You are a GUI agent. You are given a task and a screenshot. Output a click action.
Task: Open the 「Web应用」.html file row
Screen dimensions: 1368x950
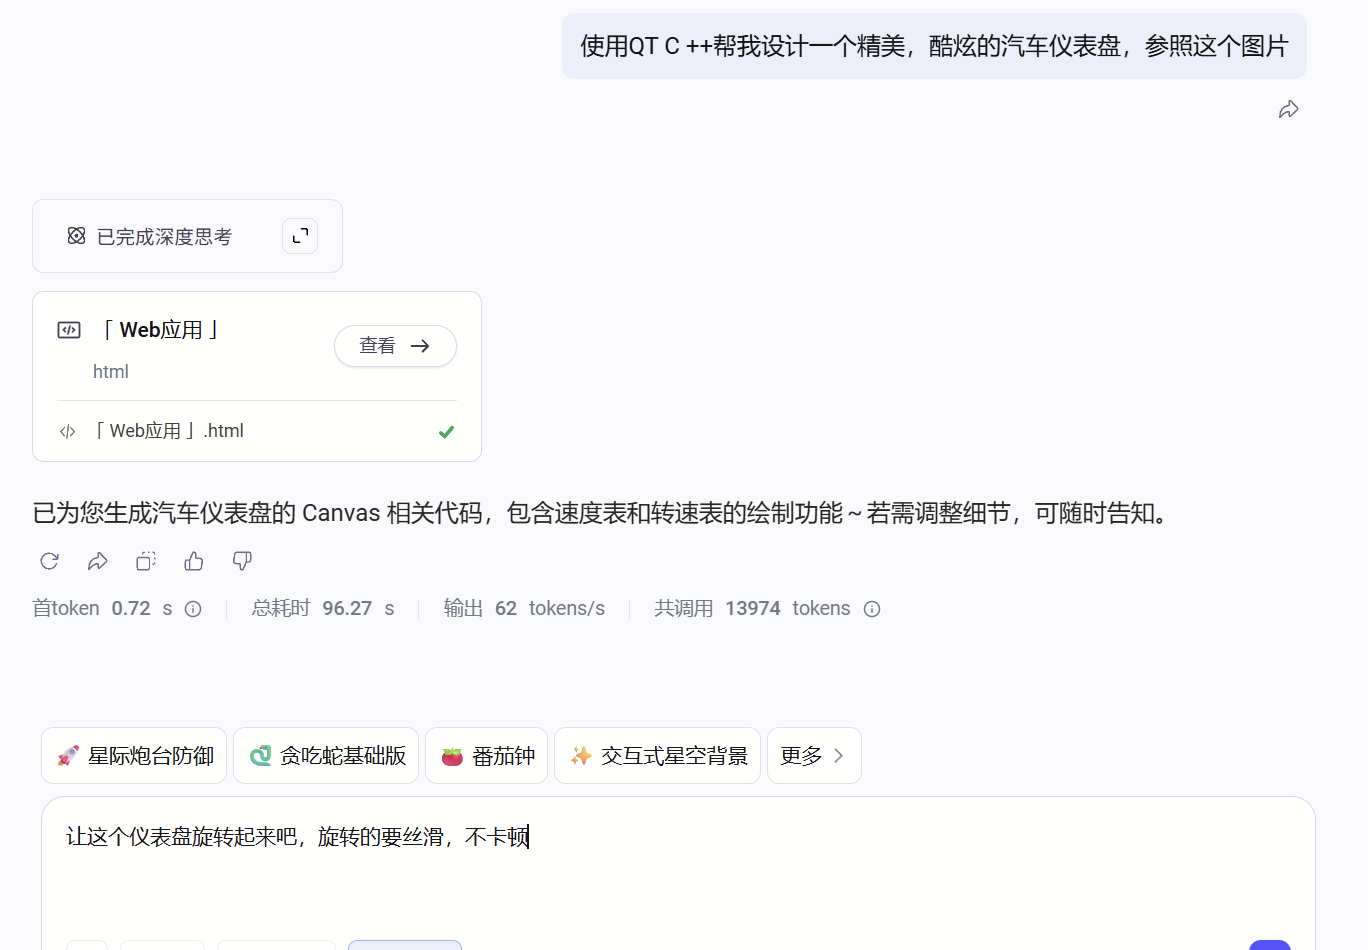pyautogui.click(x=257, y=431)
